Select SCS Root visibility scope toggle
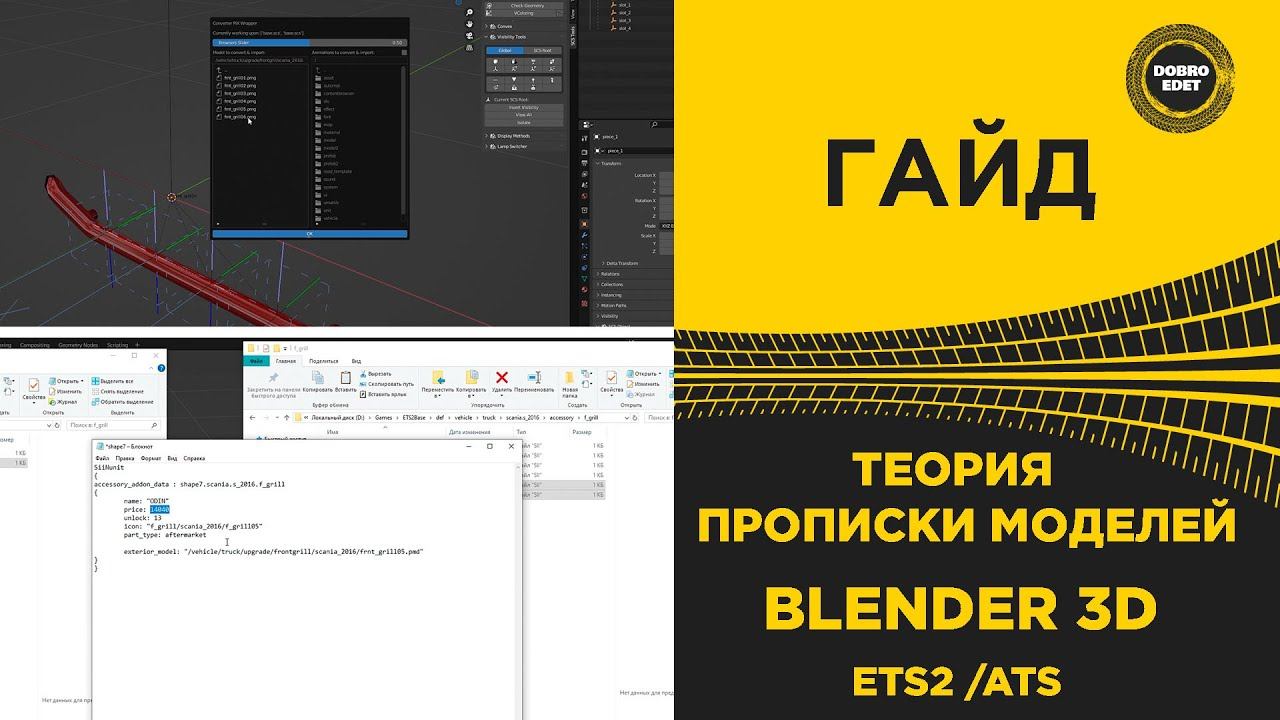Screen dimensions: 1280x720 [541, 49]
